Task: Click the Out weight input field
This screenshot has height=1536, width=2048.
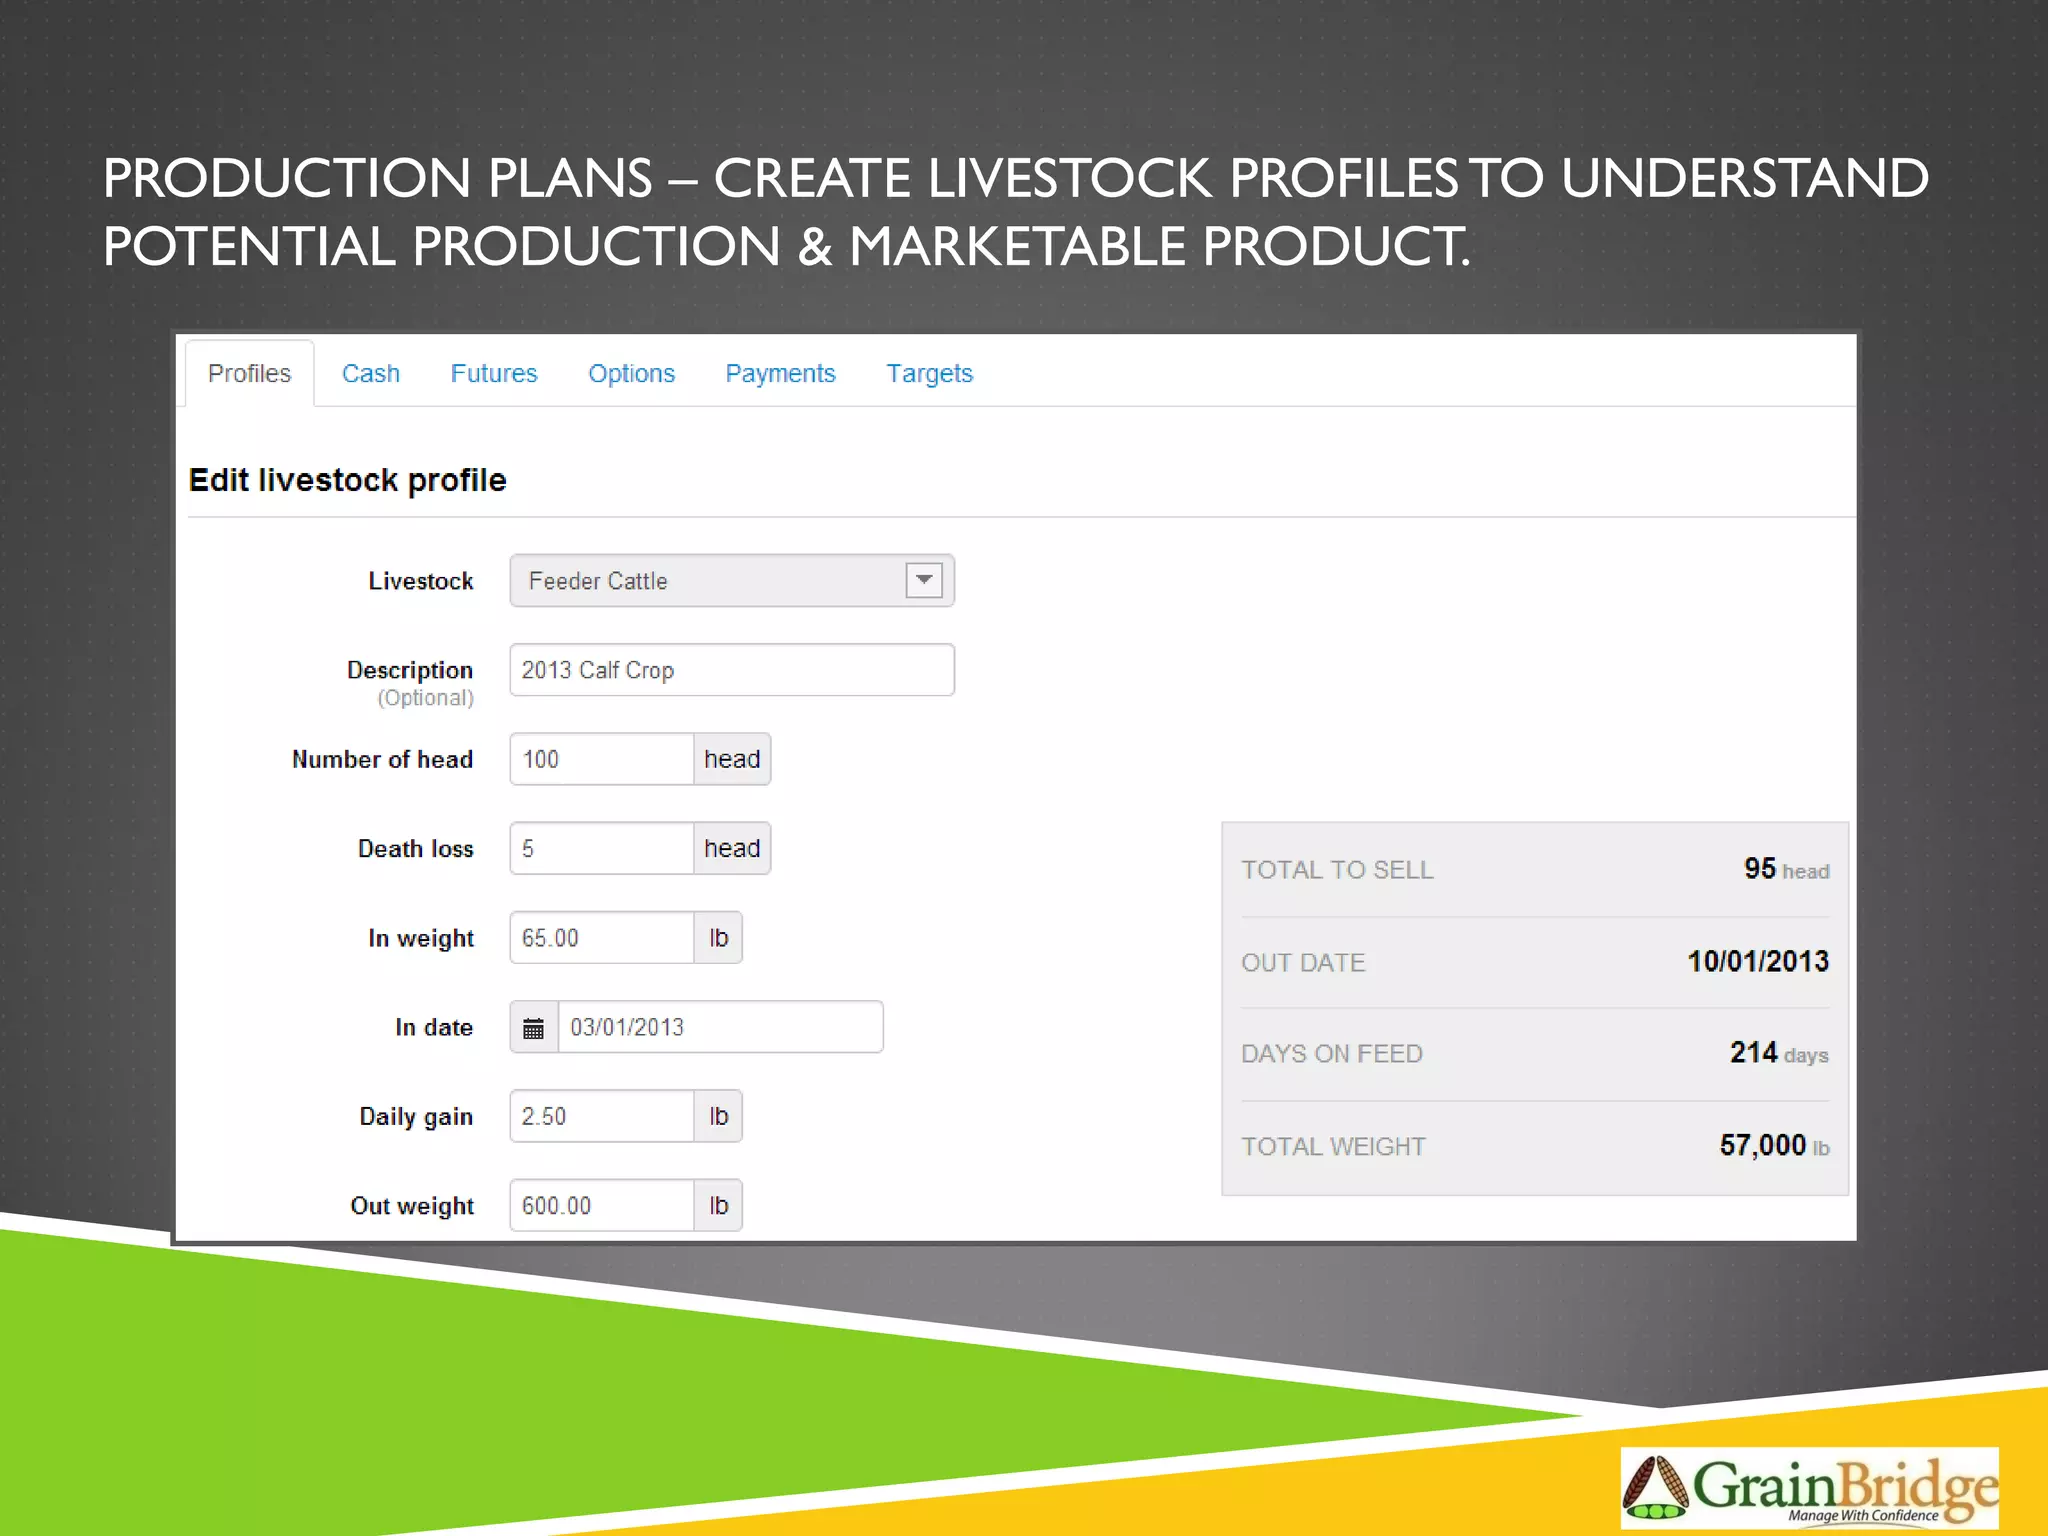Action: pos(601,1206)
